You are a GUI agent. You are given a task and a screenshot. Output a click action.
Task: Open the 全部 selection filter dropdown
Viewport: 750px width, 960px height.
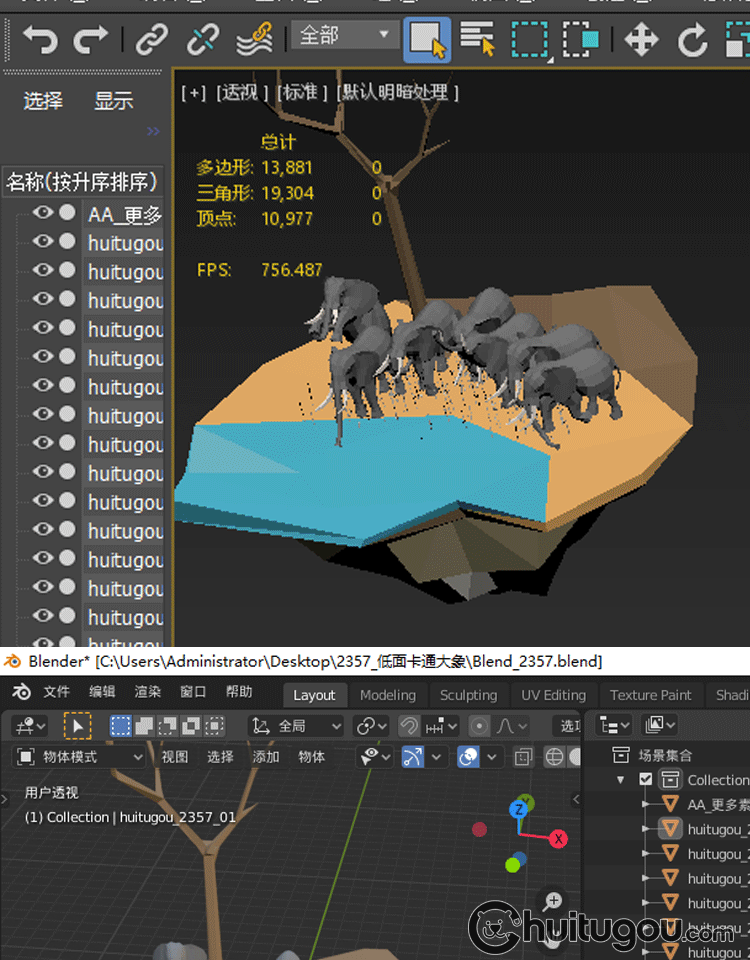pos(343,36)
